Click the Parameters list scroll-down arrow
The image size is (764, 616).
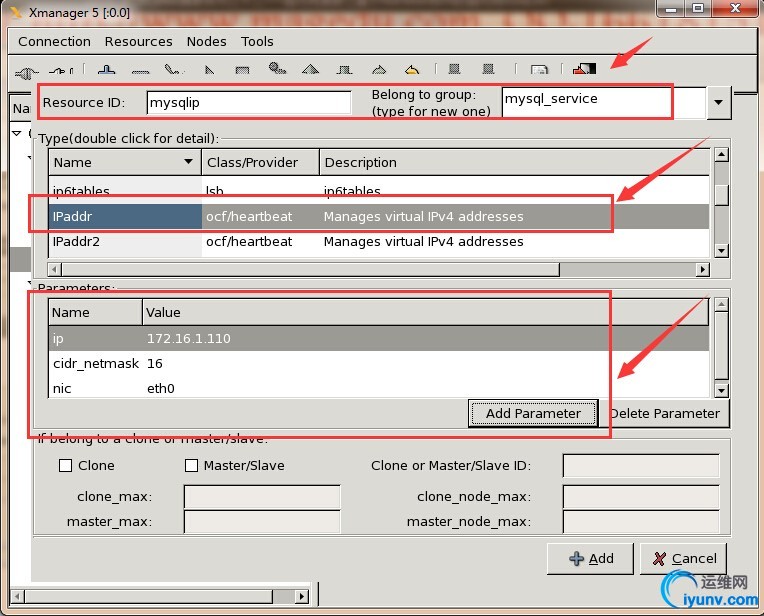(722, 390)
